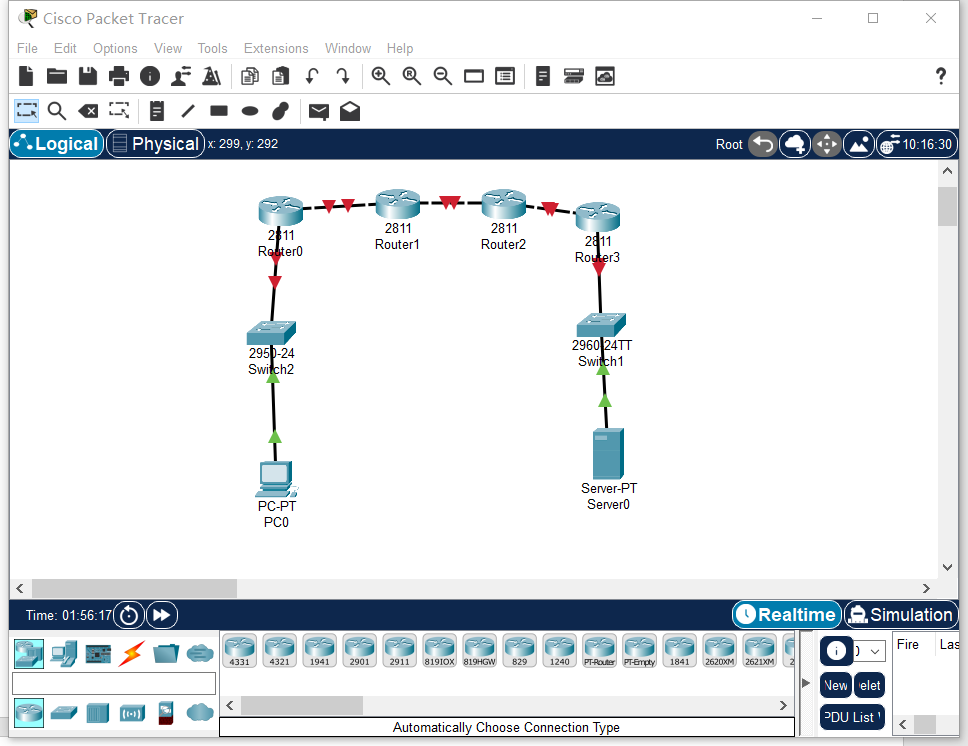Open the Tools menu
968x746 pixels.
212,48
